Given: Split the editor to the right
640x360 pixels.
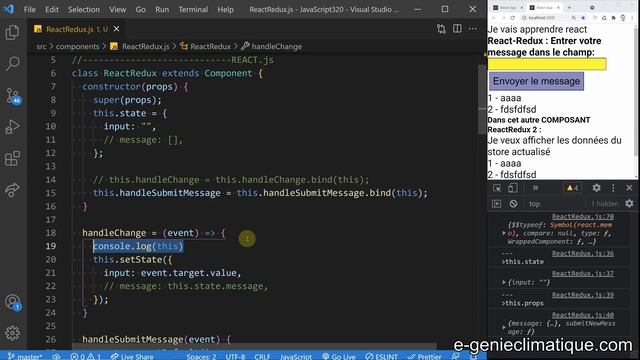Looking at the screenshot, I should pos(457,29).
